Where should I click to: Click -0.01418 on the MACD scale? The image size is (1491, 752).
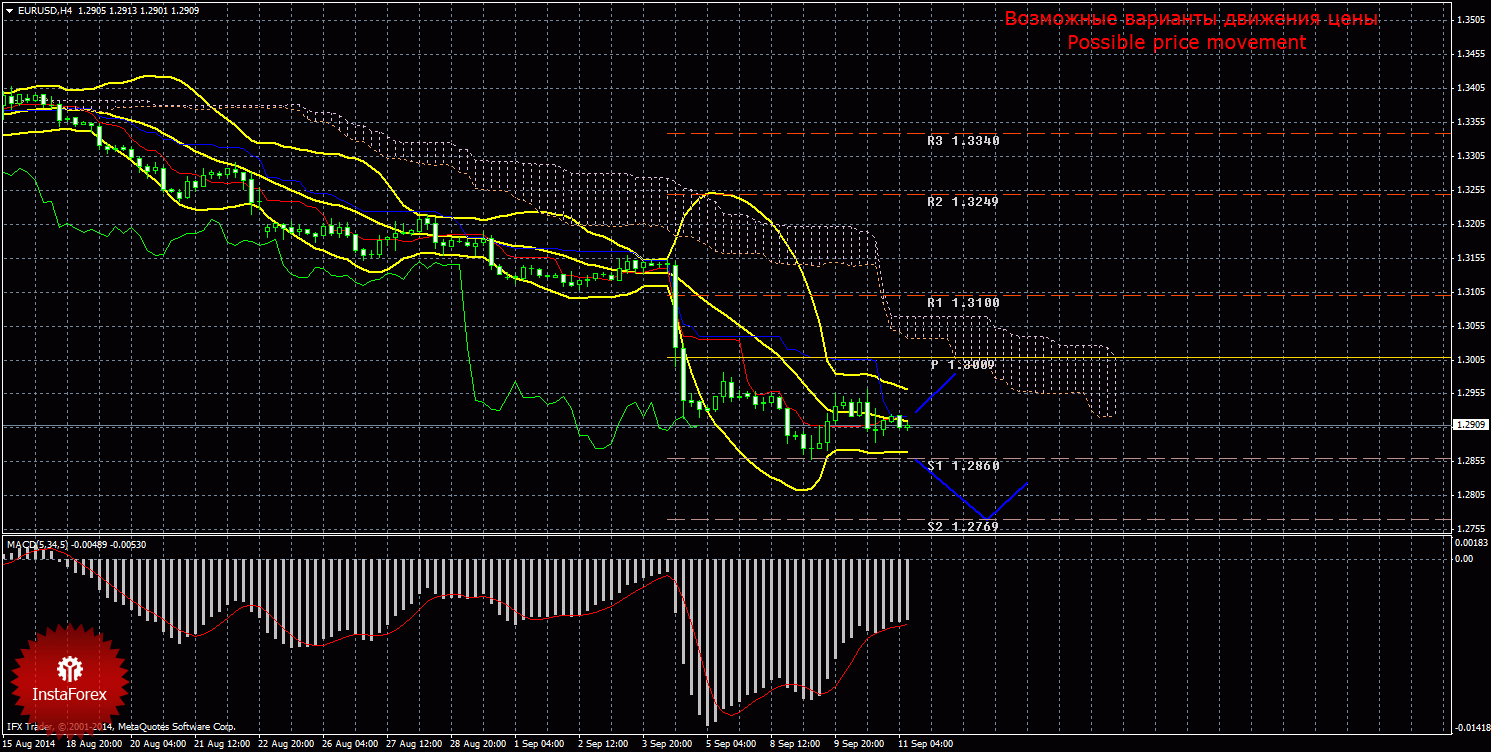tap(1471, 727)
